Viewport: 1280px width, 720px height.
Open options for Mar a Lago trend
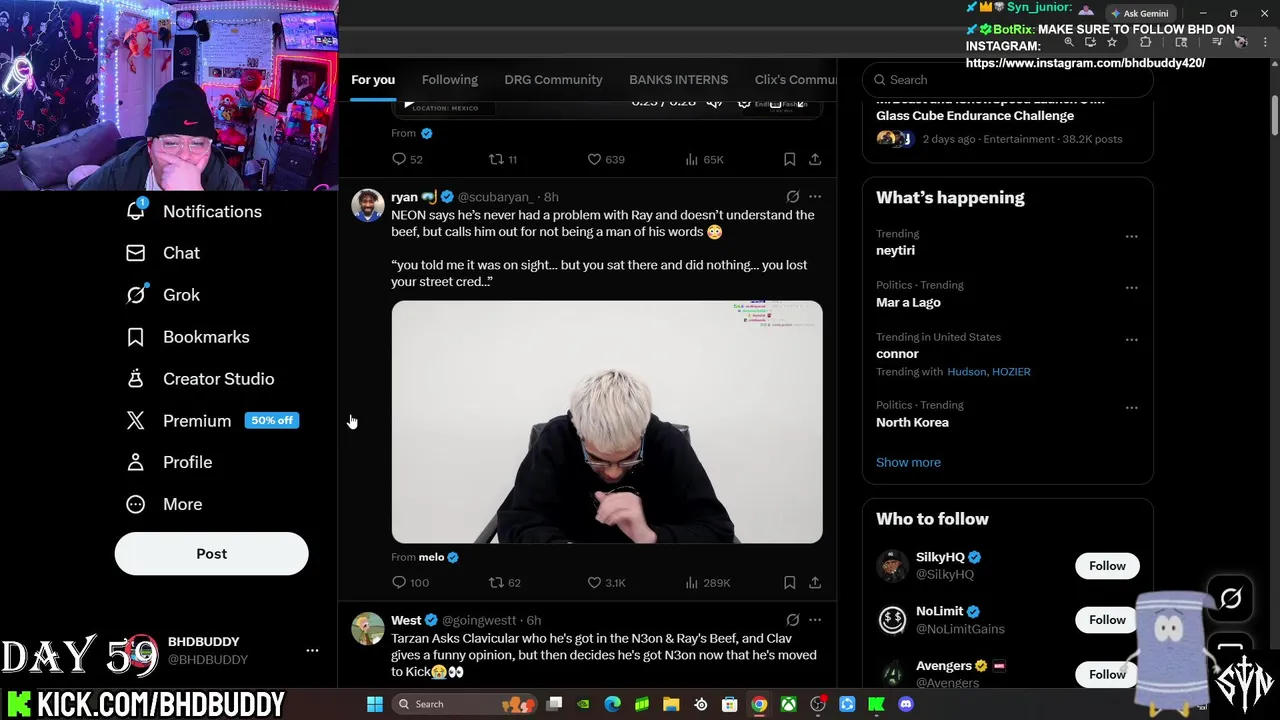pos(1131,287)
